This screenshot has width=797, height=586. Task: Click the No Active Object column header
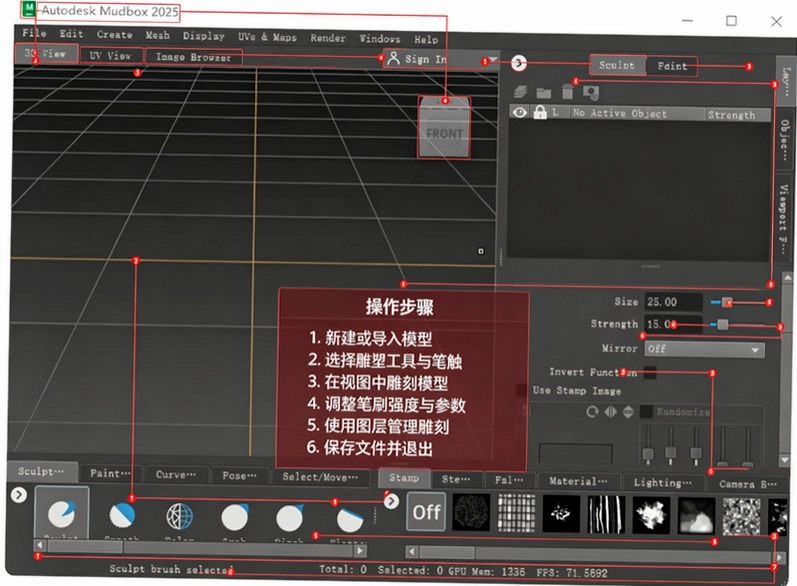pos(619,113)
